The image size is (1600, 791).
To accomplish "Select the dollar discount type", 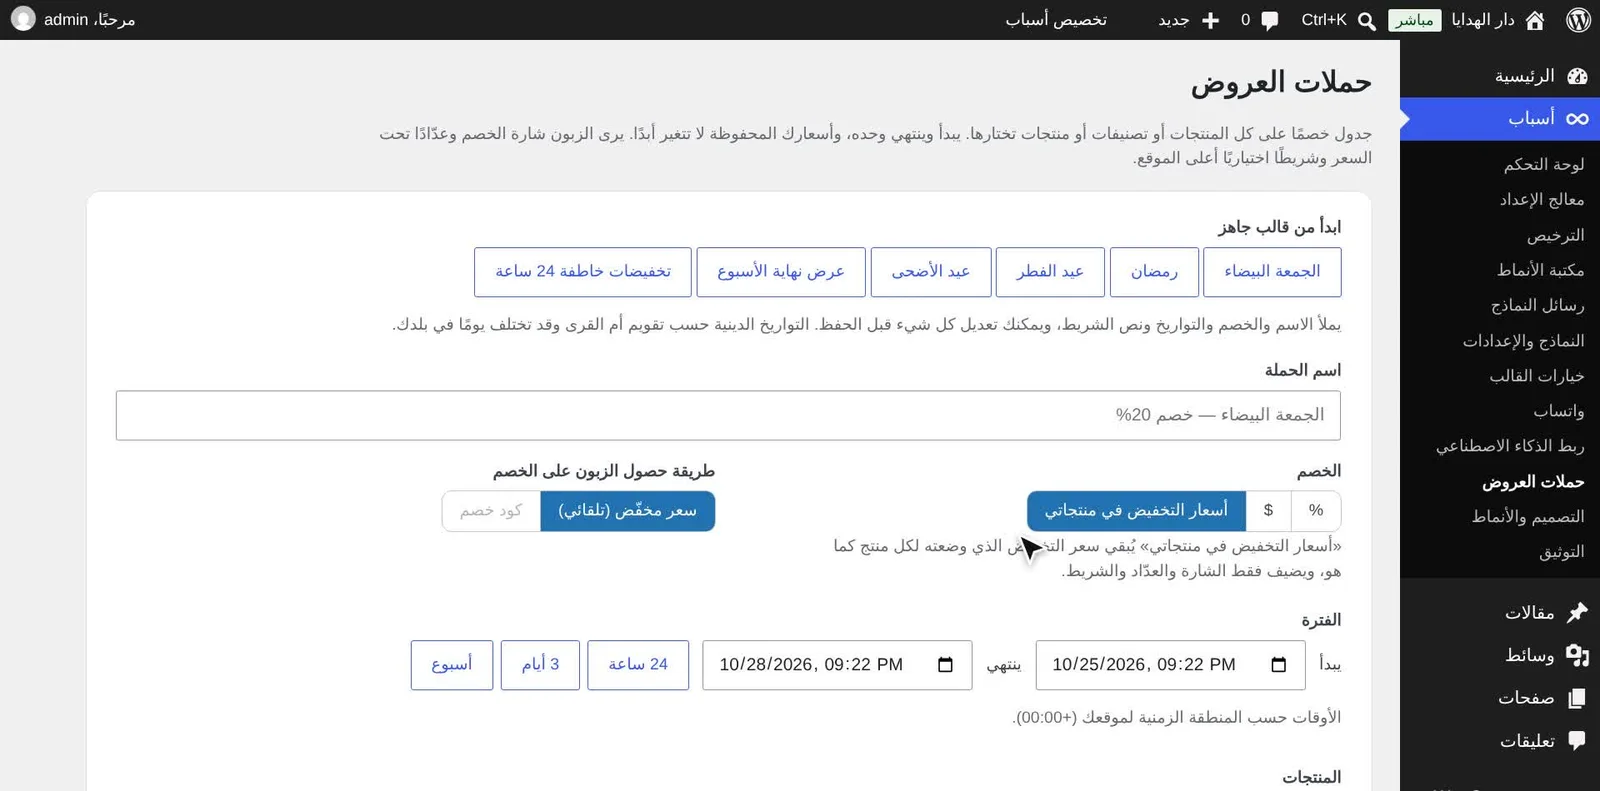I will tap(1268, 511).
